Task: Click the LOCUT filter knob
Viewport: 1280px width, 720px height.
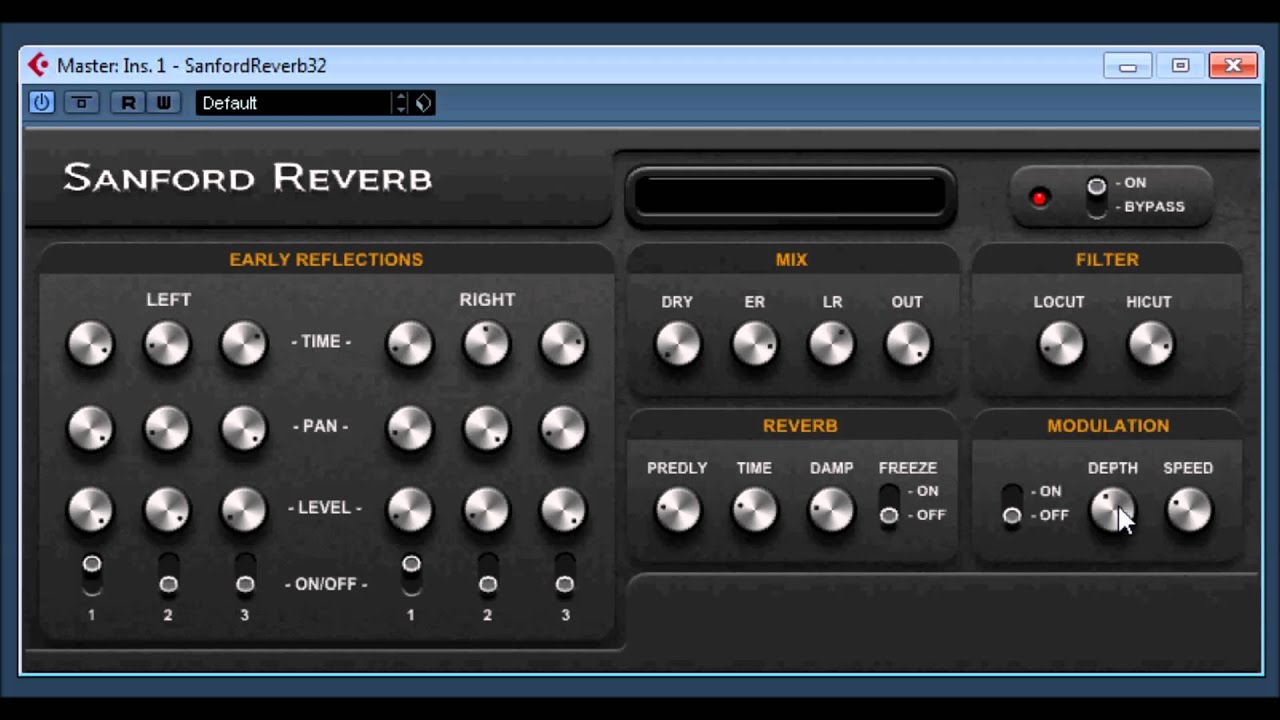Action: click(1060, 344)
